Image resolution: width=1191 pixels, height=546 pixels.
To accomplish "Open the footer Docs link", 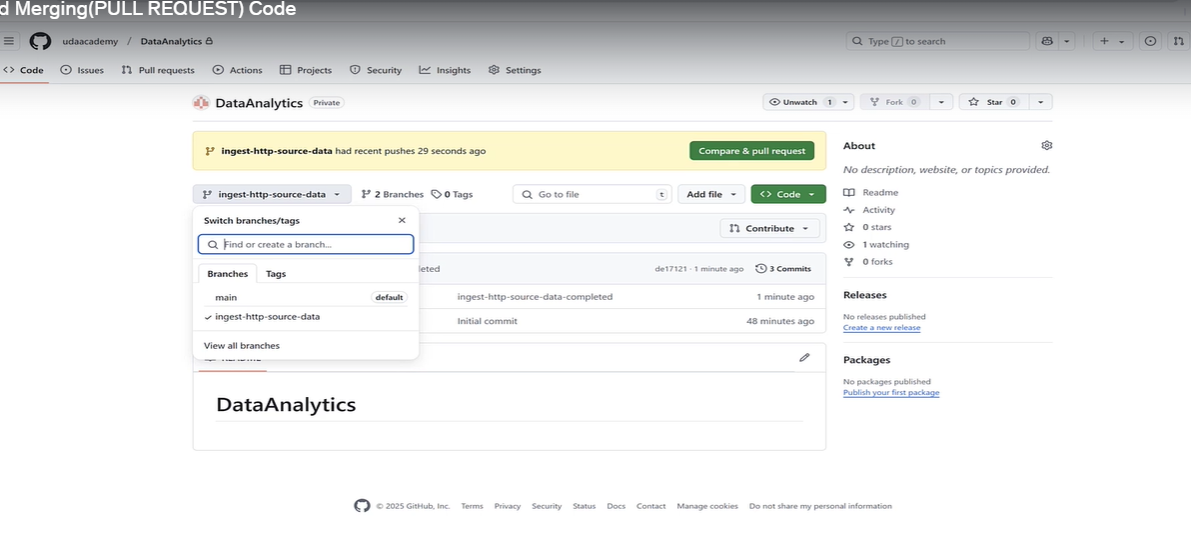I will tap(616, 506).
